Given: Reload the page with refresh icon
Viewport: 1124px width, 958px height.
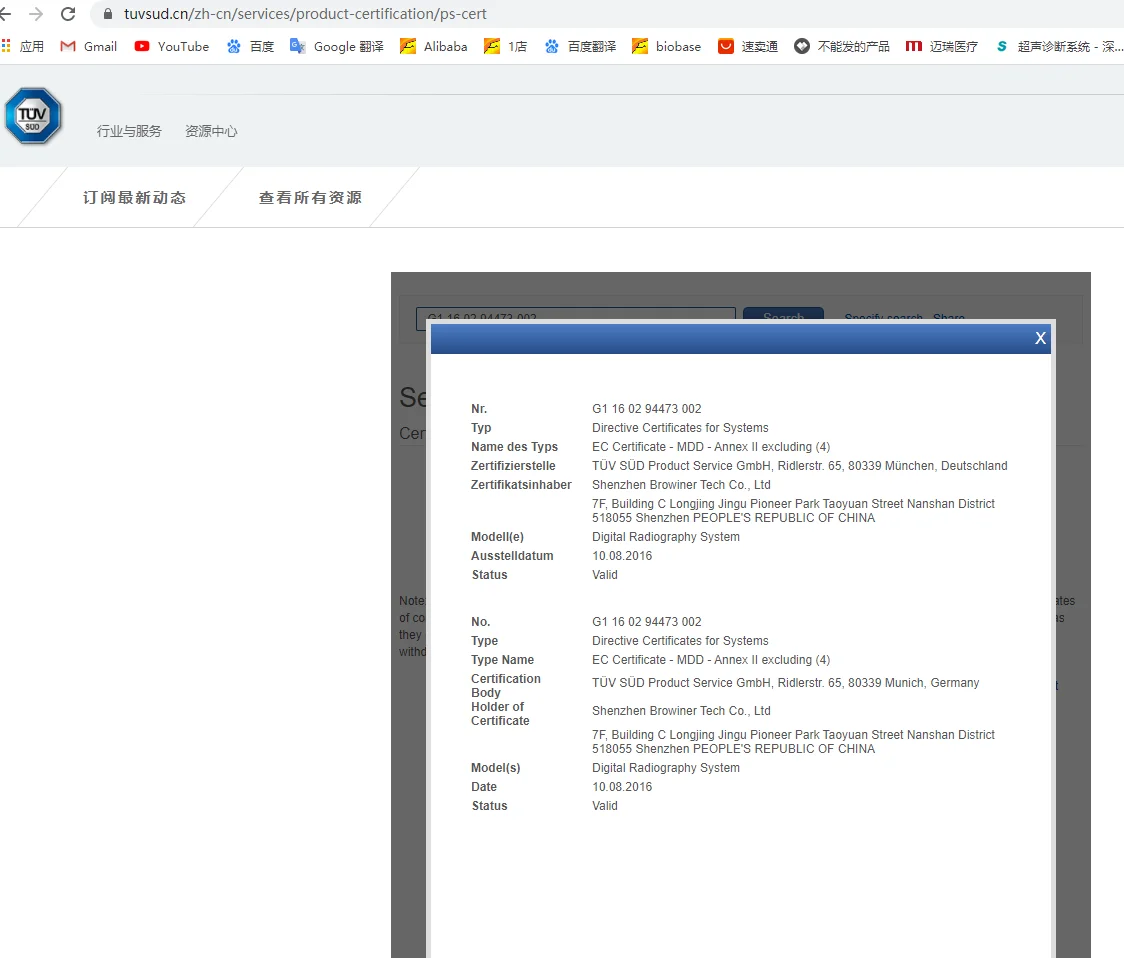Looking at the screenshot, I should [x=68, y=14].
